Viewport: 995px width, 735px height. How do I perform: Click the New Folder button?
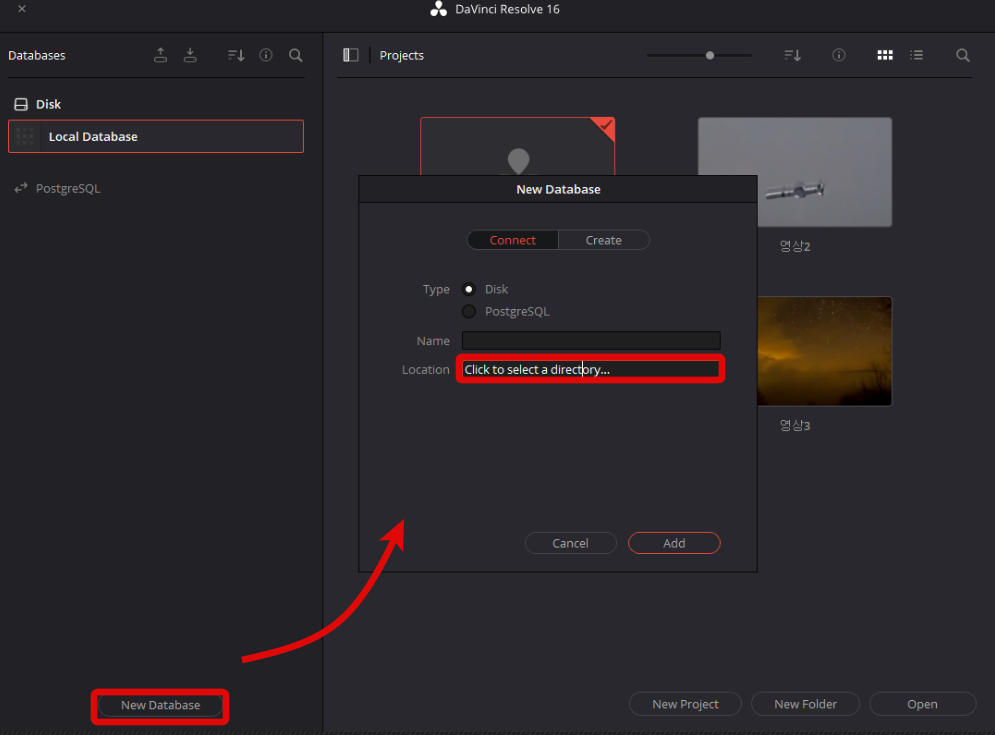[805, 704]
